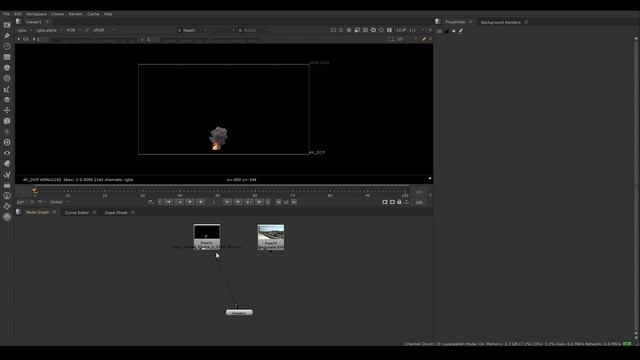Image resolution: width=640 pixels, height=360 pixels.
Task: Open the Properties pane content menu icon
Action: click(438, 22)
